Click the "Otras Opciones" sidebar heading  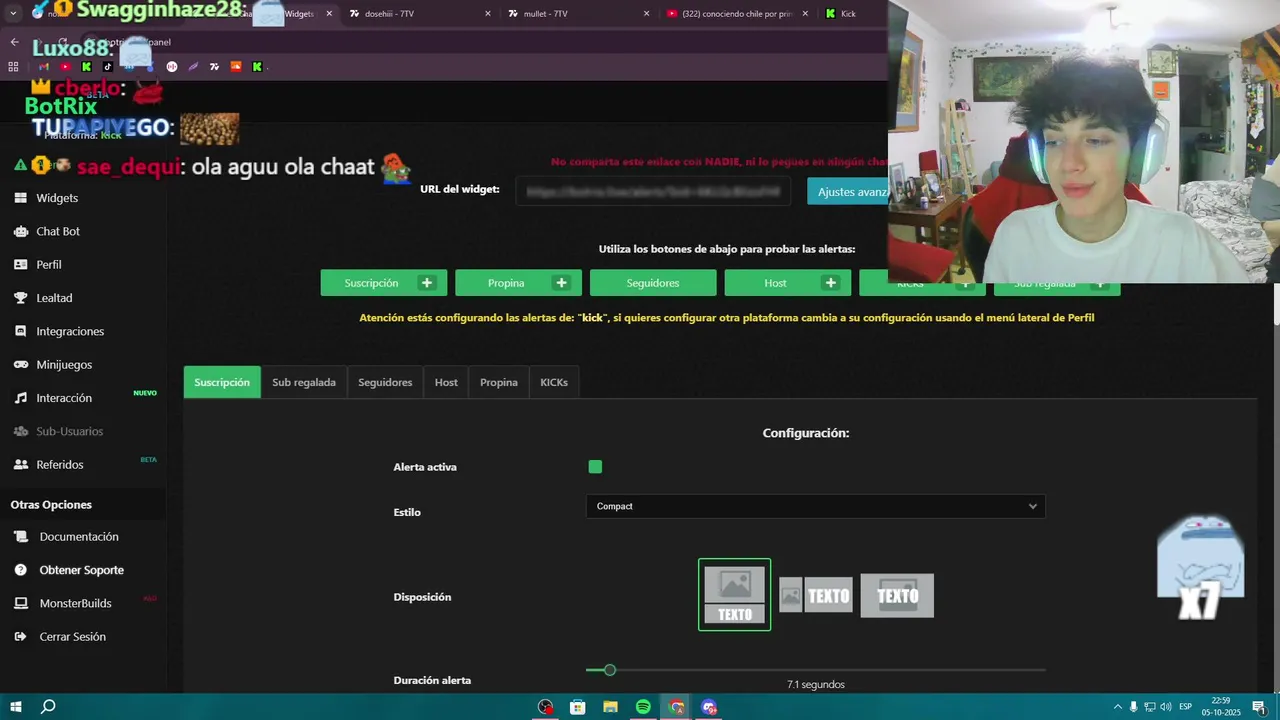(51, 505)
